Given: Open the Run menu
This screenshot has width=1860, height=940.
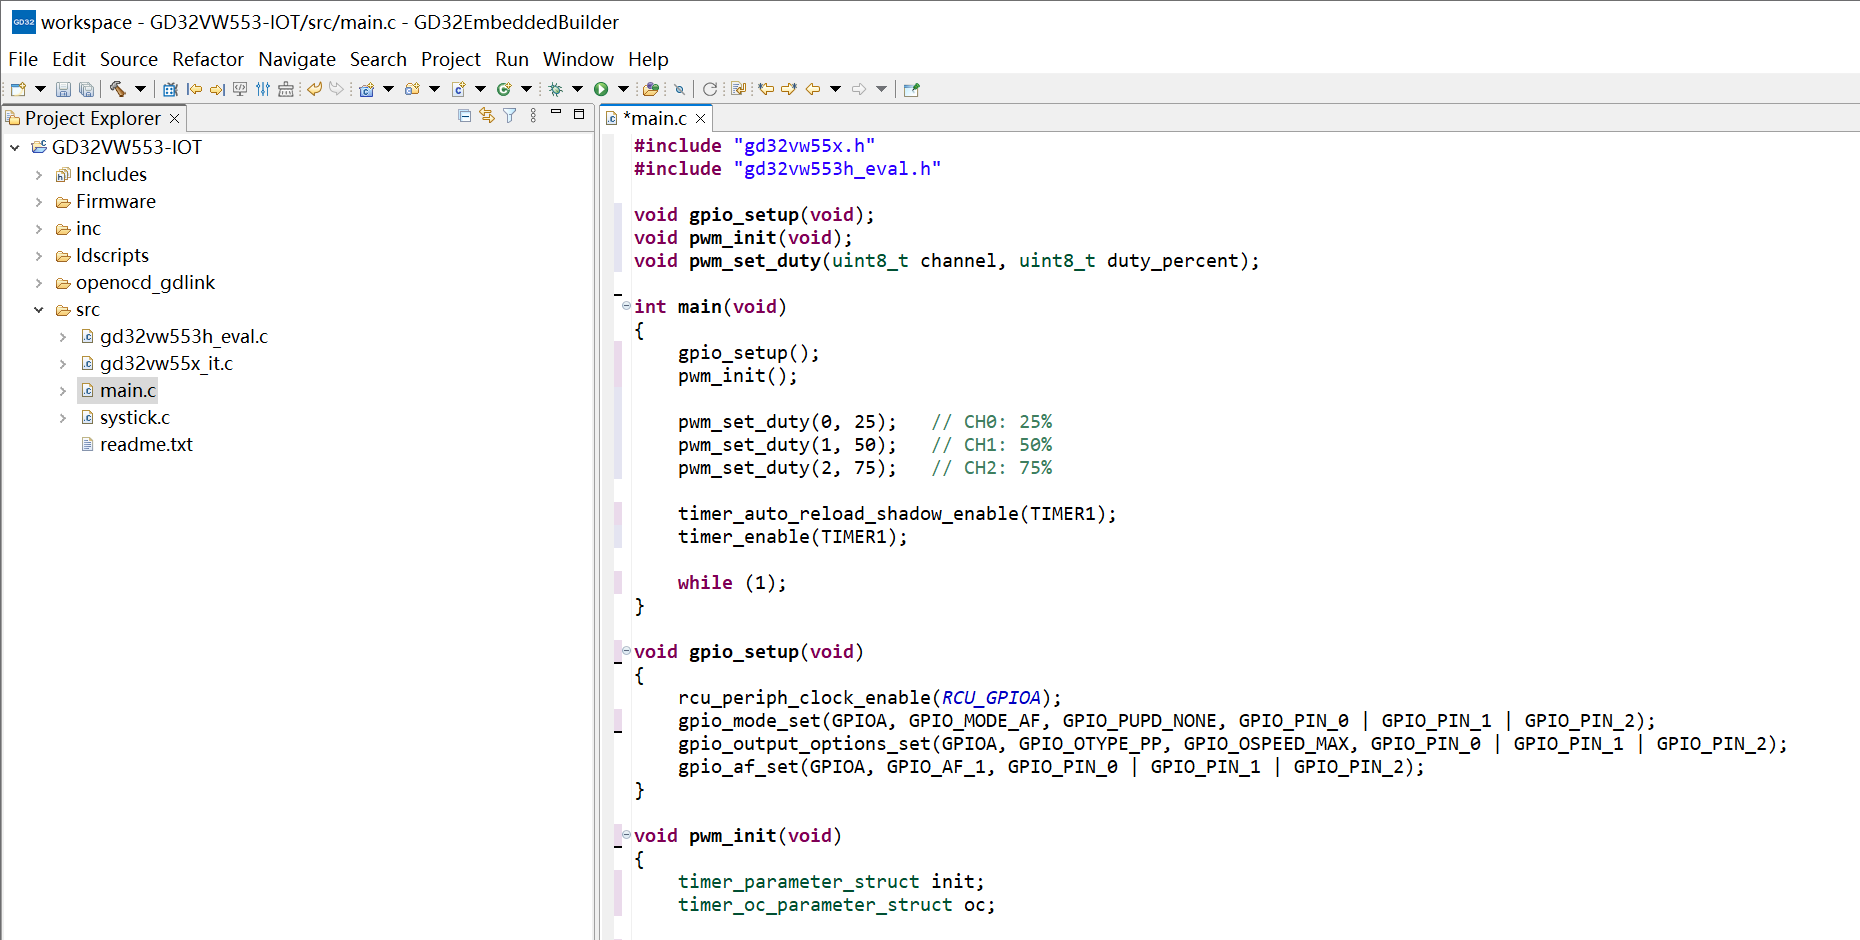Looking at the screenshot, I should (512, 59).
